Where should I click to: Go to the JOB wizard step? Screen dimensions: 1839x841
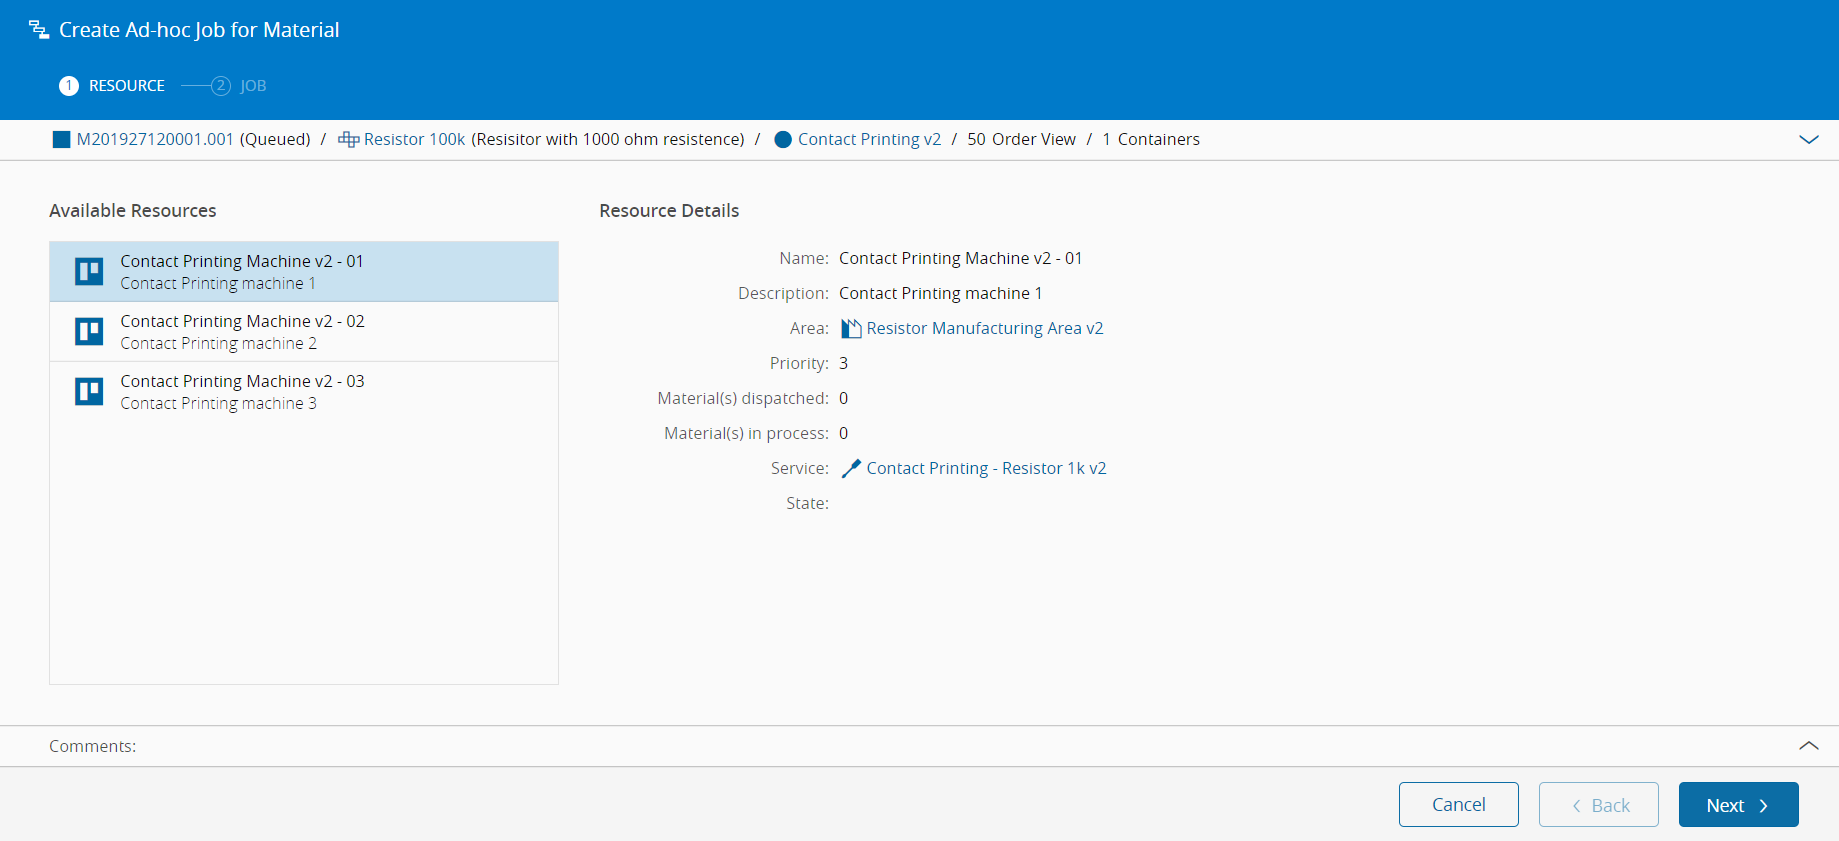[x=239, y=86]
